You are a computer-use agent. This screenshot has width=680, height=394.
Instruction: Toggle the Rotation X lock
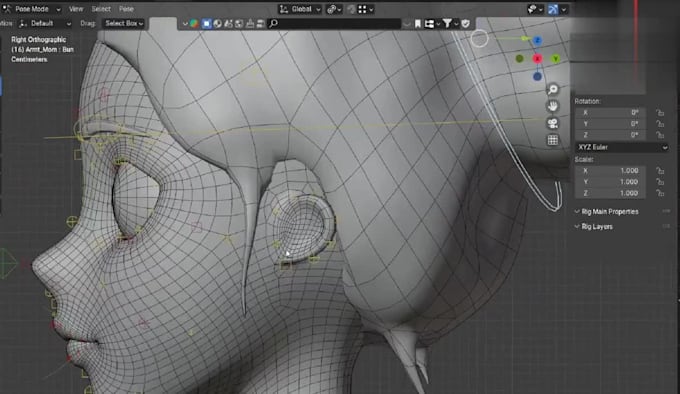click(660, 113)
